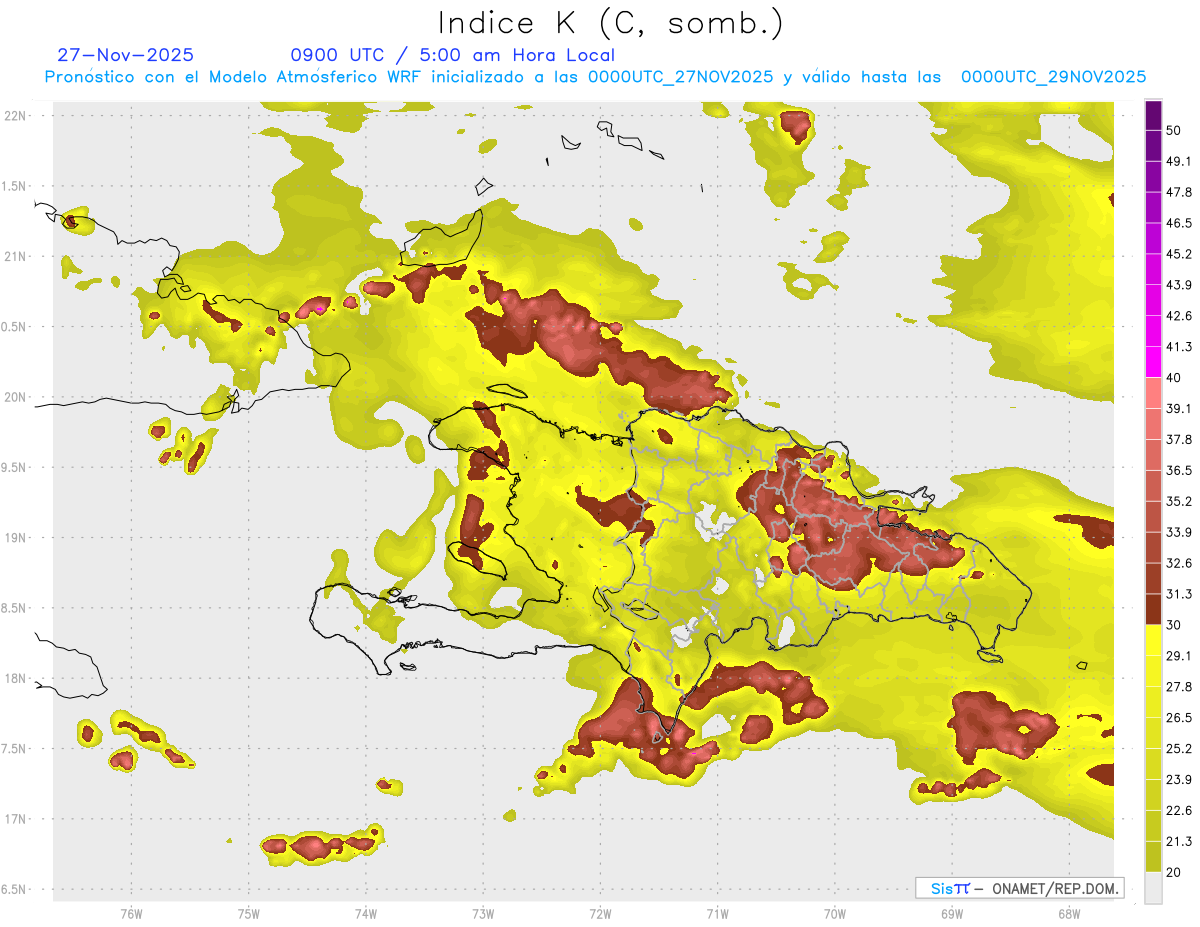Click the latitude axis label "9.5N"
1200x927 pixels.
coord(15,468)
